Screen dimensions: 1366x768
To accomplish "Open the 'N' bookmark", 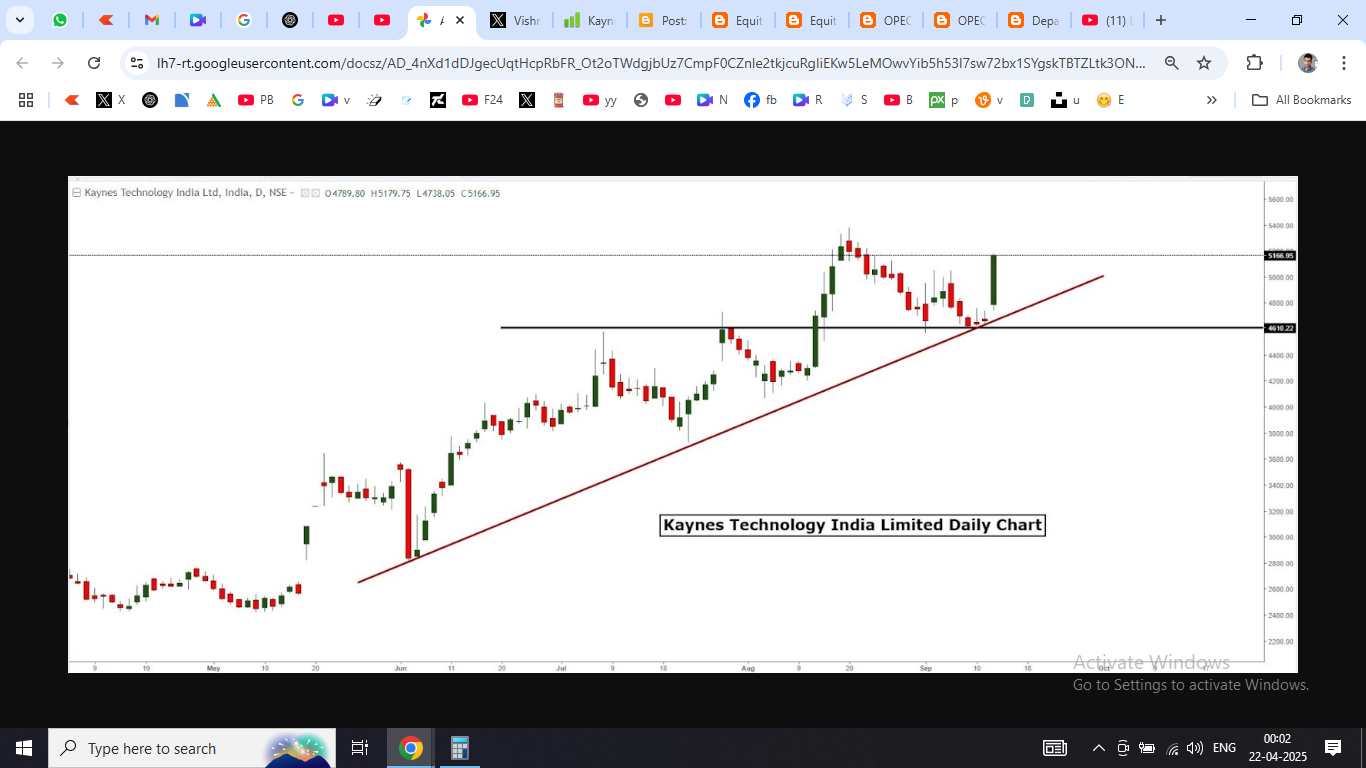I will tap(712, 100).
